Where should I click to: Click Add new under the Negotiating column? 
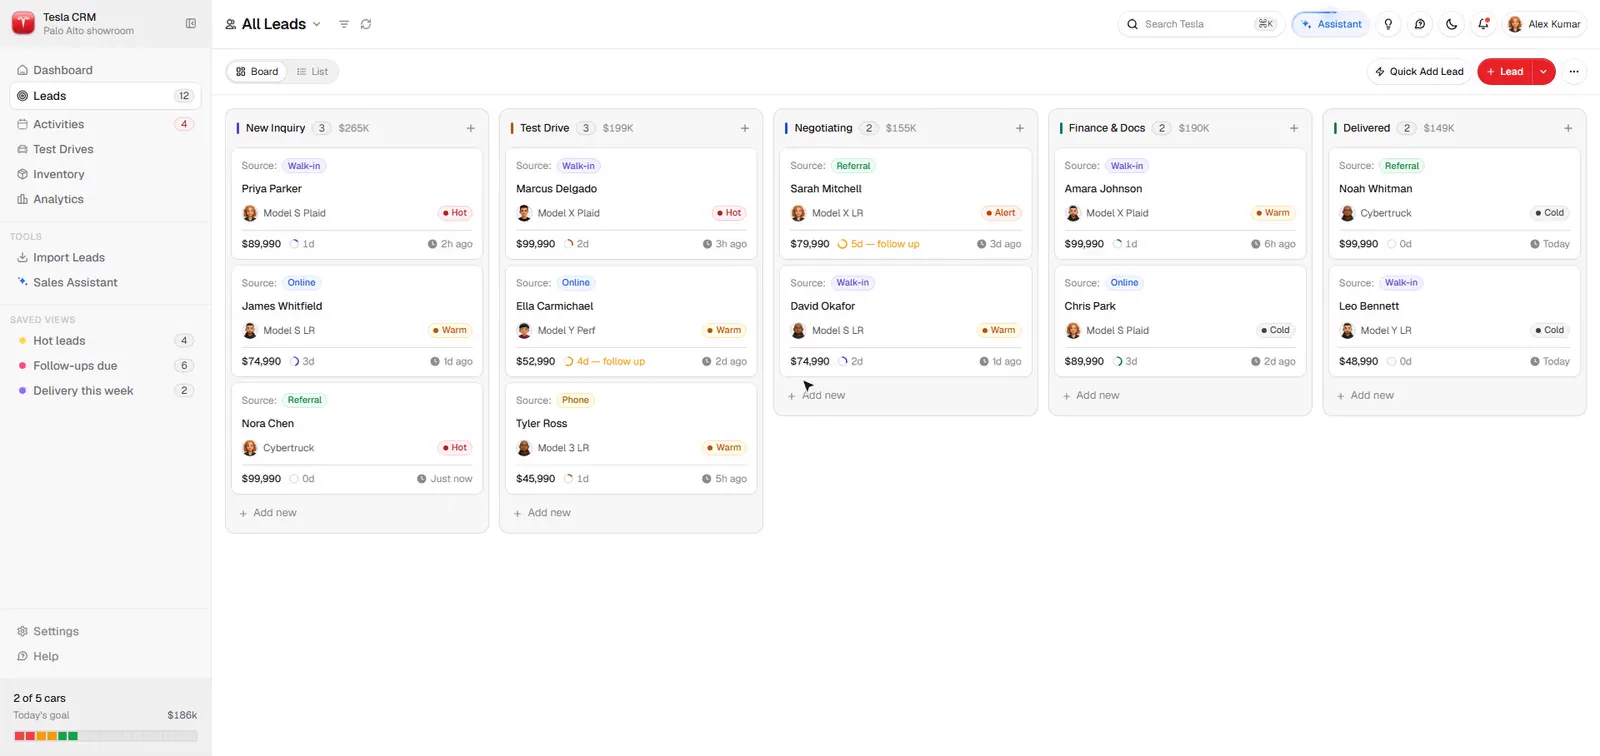click(817, 396)
